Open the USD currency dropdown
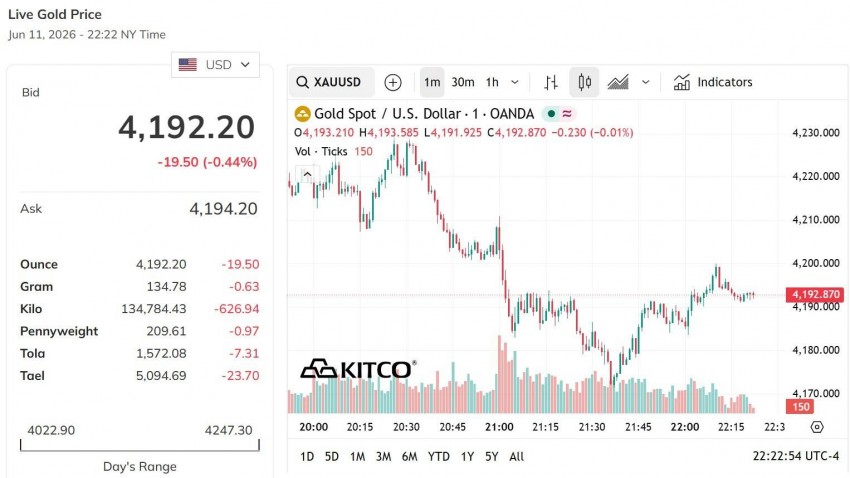 (x=215, y=65)
